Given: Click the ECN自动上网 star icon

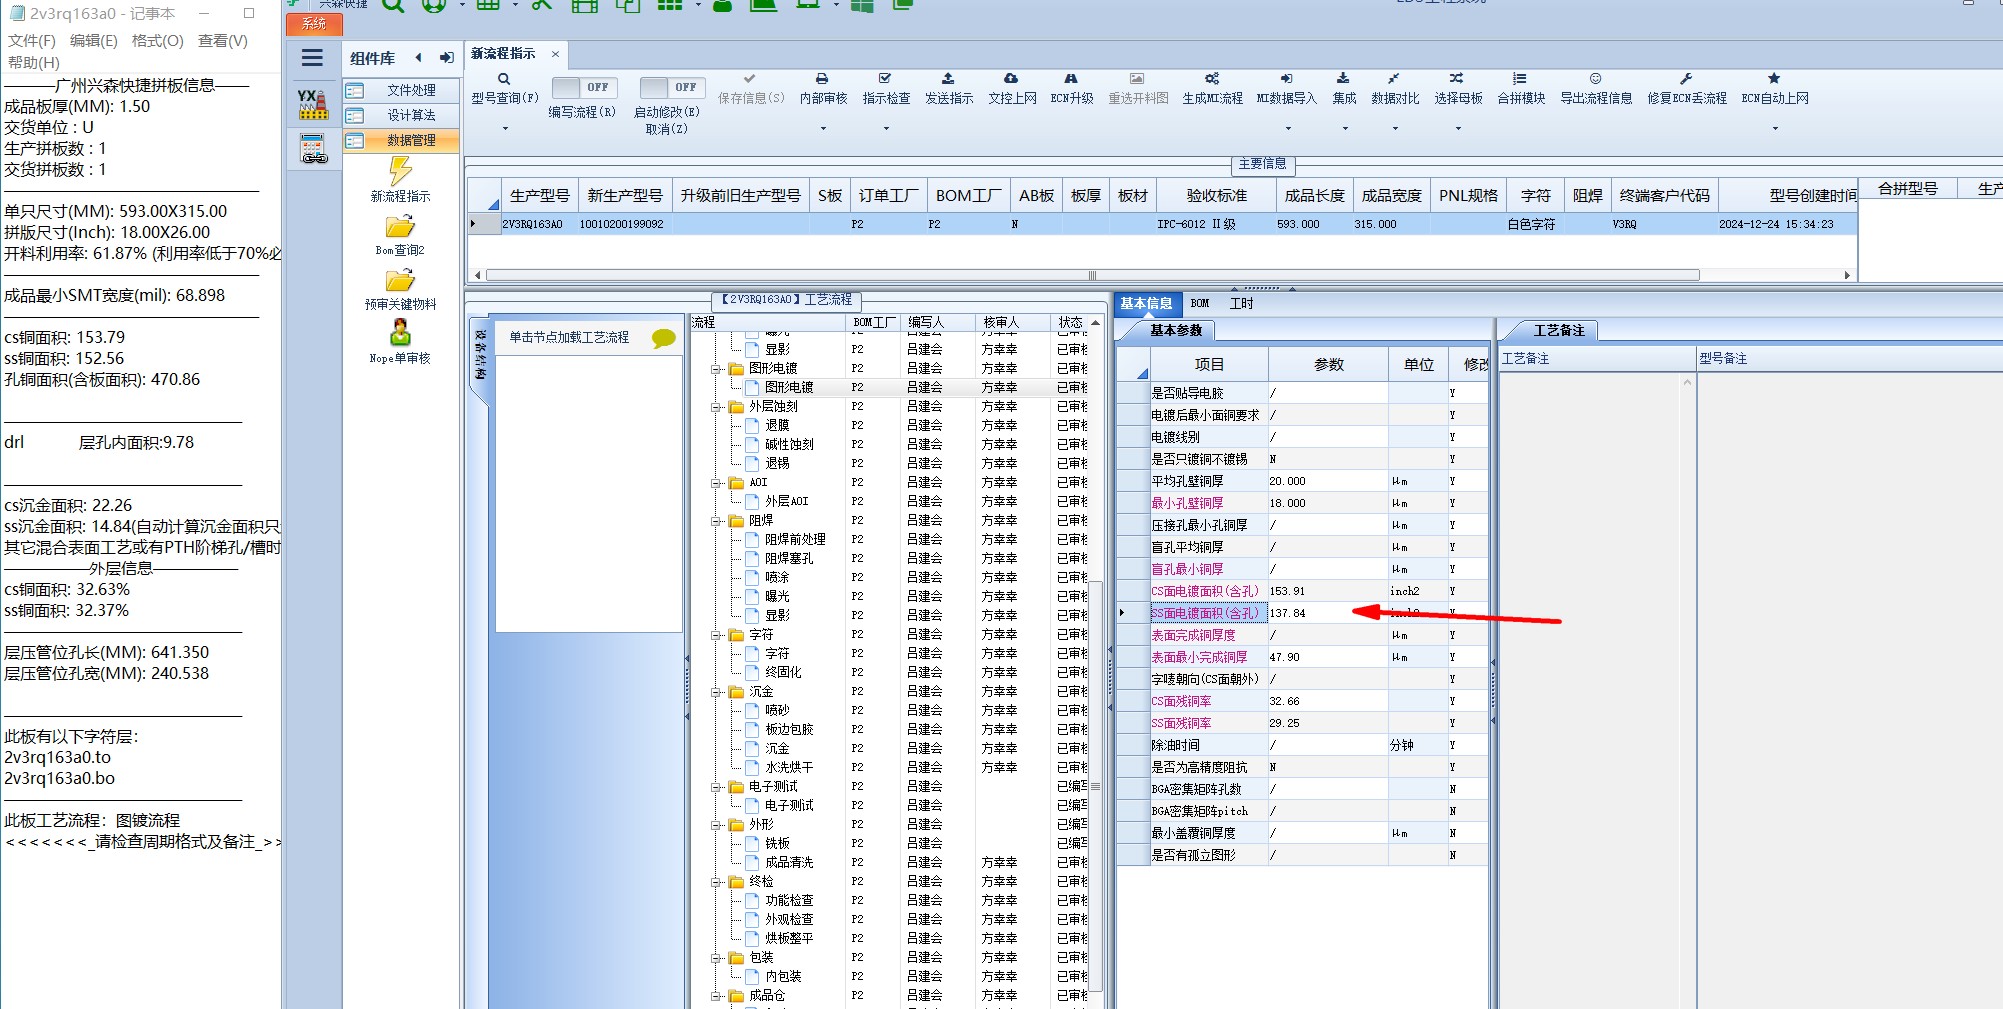Looking at the screenshot, I should pos(1774,79).
